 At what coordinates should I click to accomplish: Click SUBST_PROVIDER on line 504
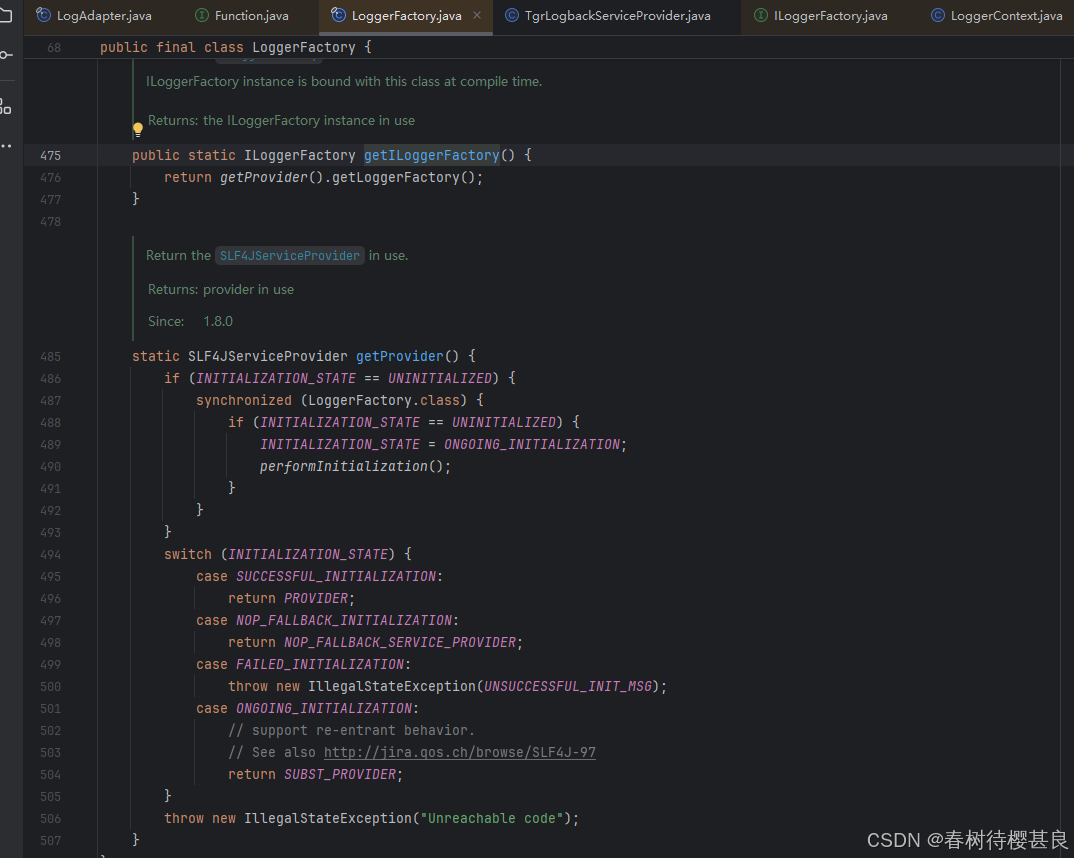pos(340,774)
